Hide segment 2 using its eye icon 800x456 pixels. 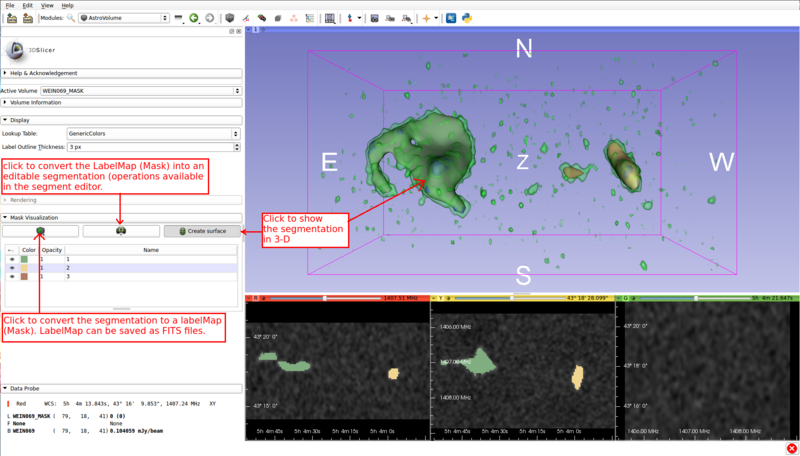point(12,268)
